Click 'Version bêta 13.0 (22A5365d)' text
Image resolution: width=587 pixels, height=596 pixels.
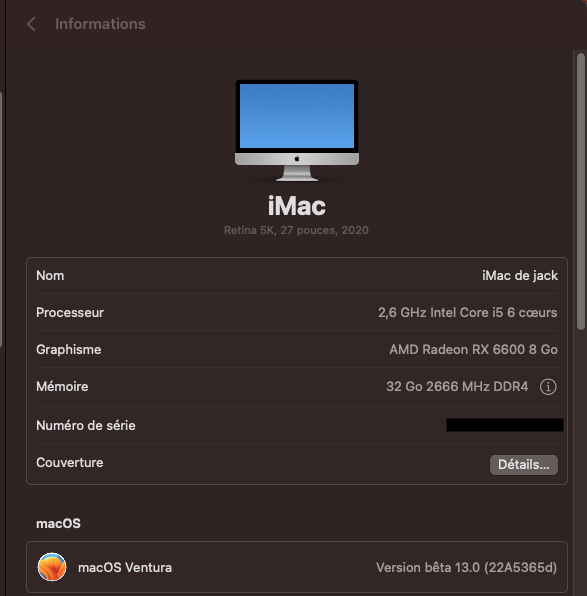pyautogui.click(x=466, y=567)
